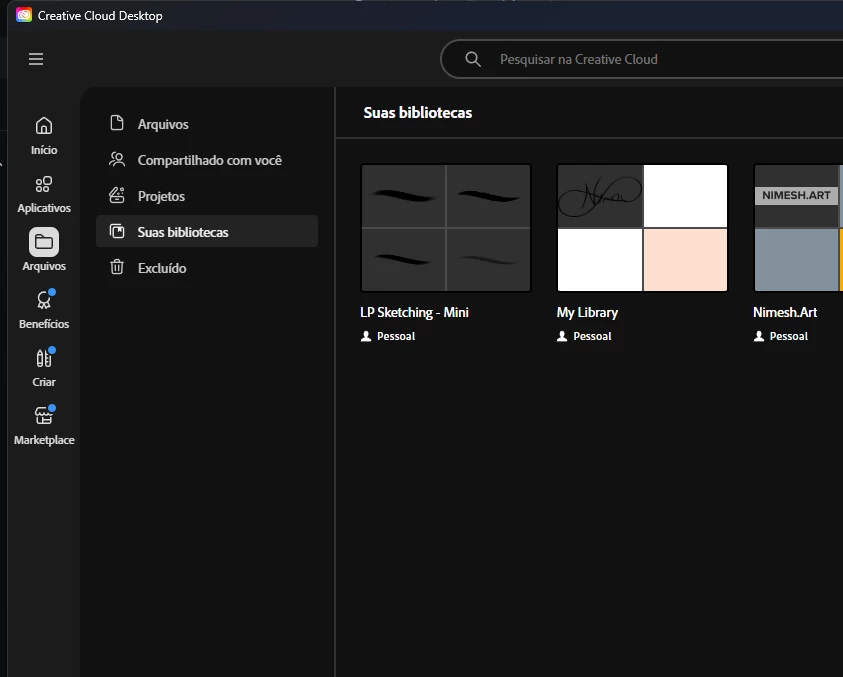Focus the Pesquisar na Creative Cloud search field
843x677 pixels.
pyautogui.click(x=642, y=59)
